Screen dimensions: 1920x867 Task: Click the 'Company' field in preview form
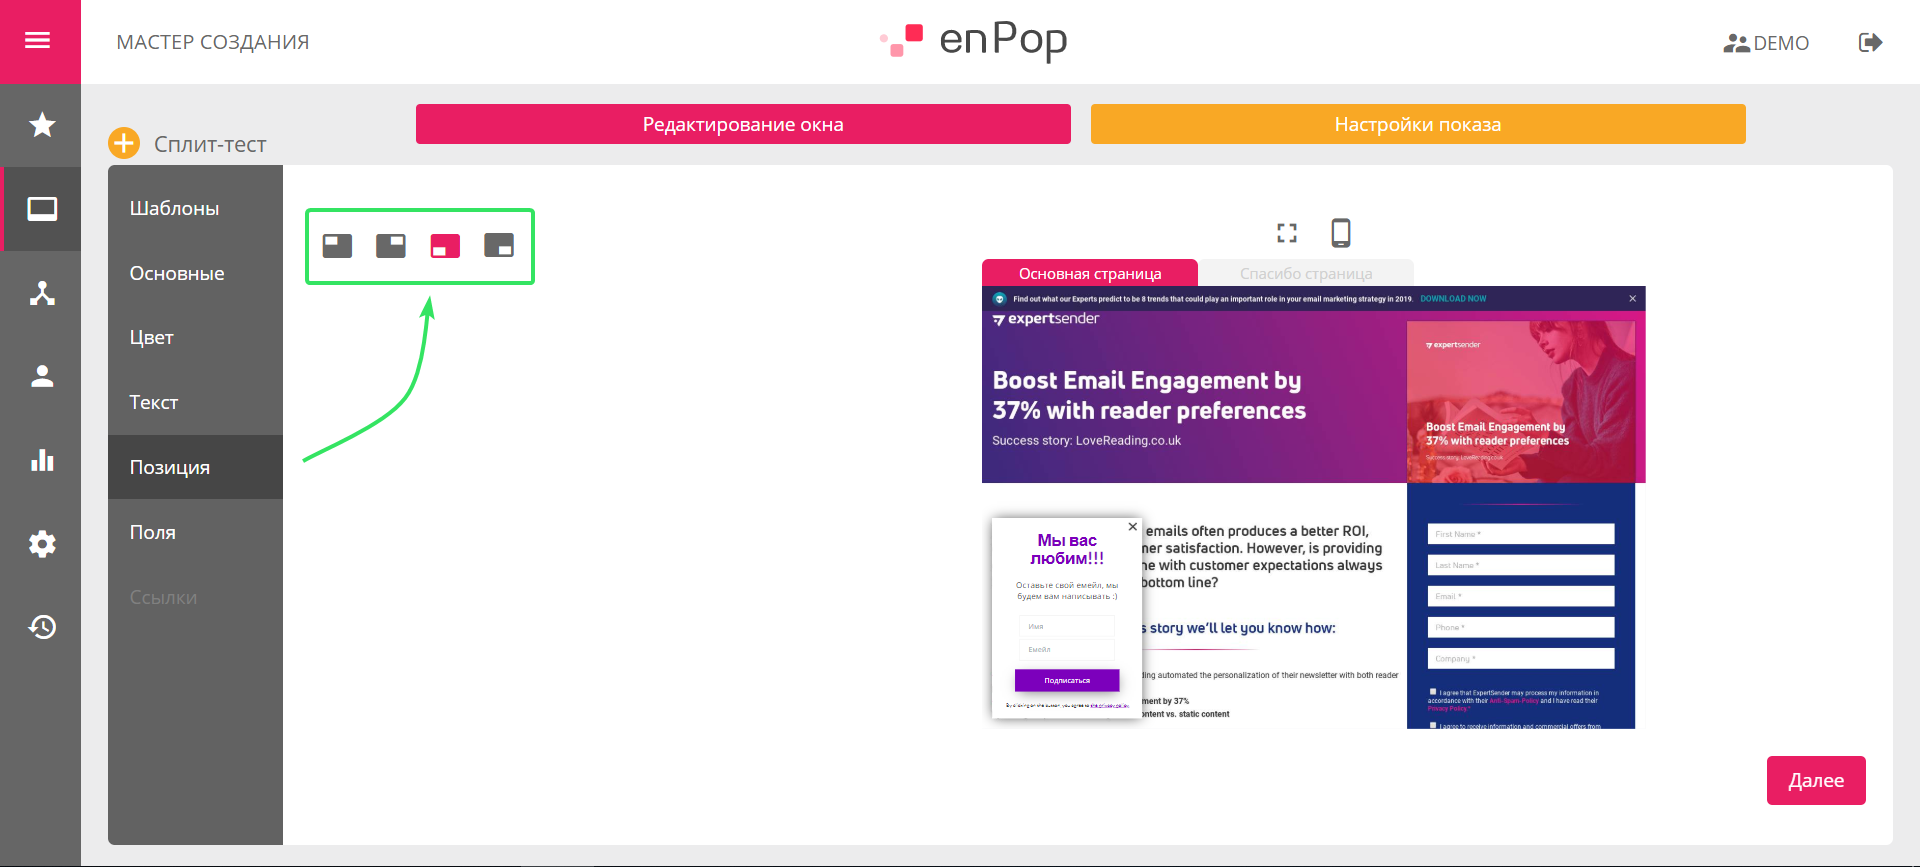[1521, 658]
